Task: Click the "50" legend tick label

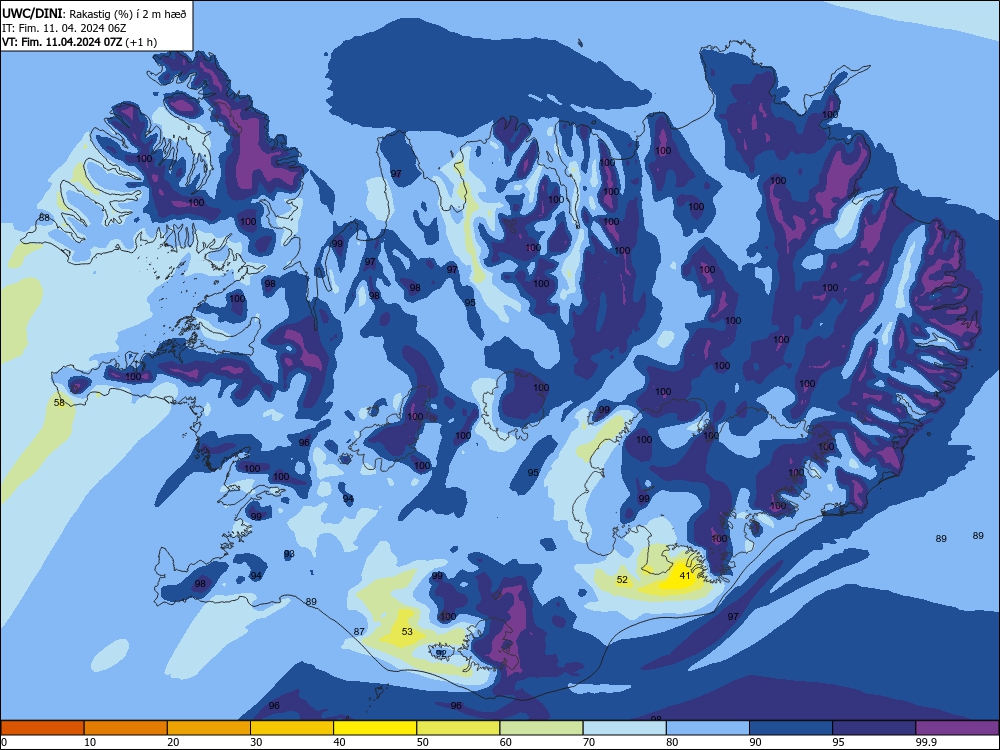Action: pyautogui.click(x=423, y=742)
